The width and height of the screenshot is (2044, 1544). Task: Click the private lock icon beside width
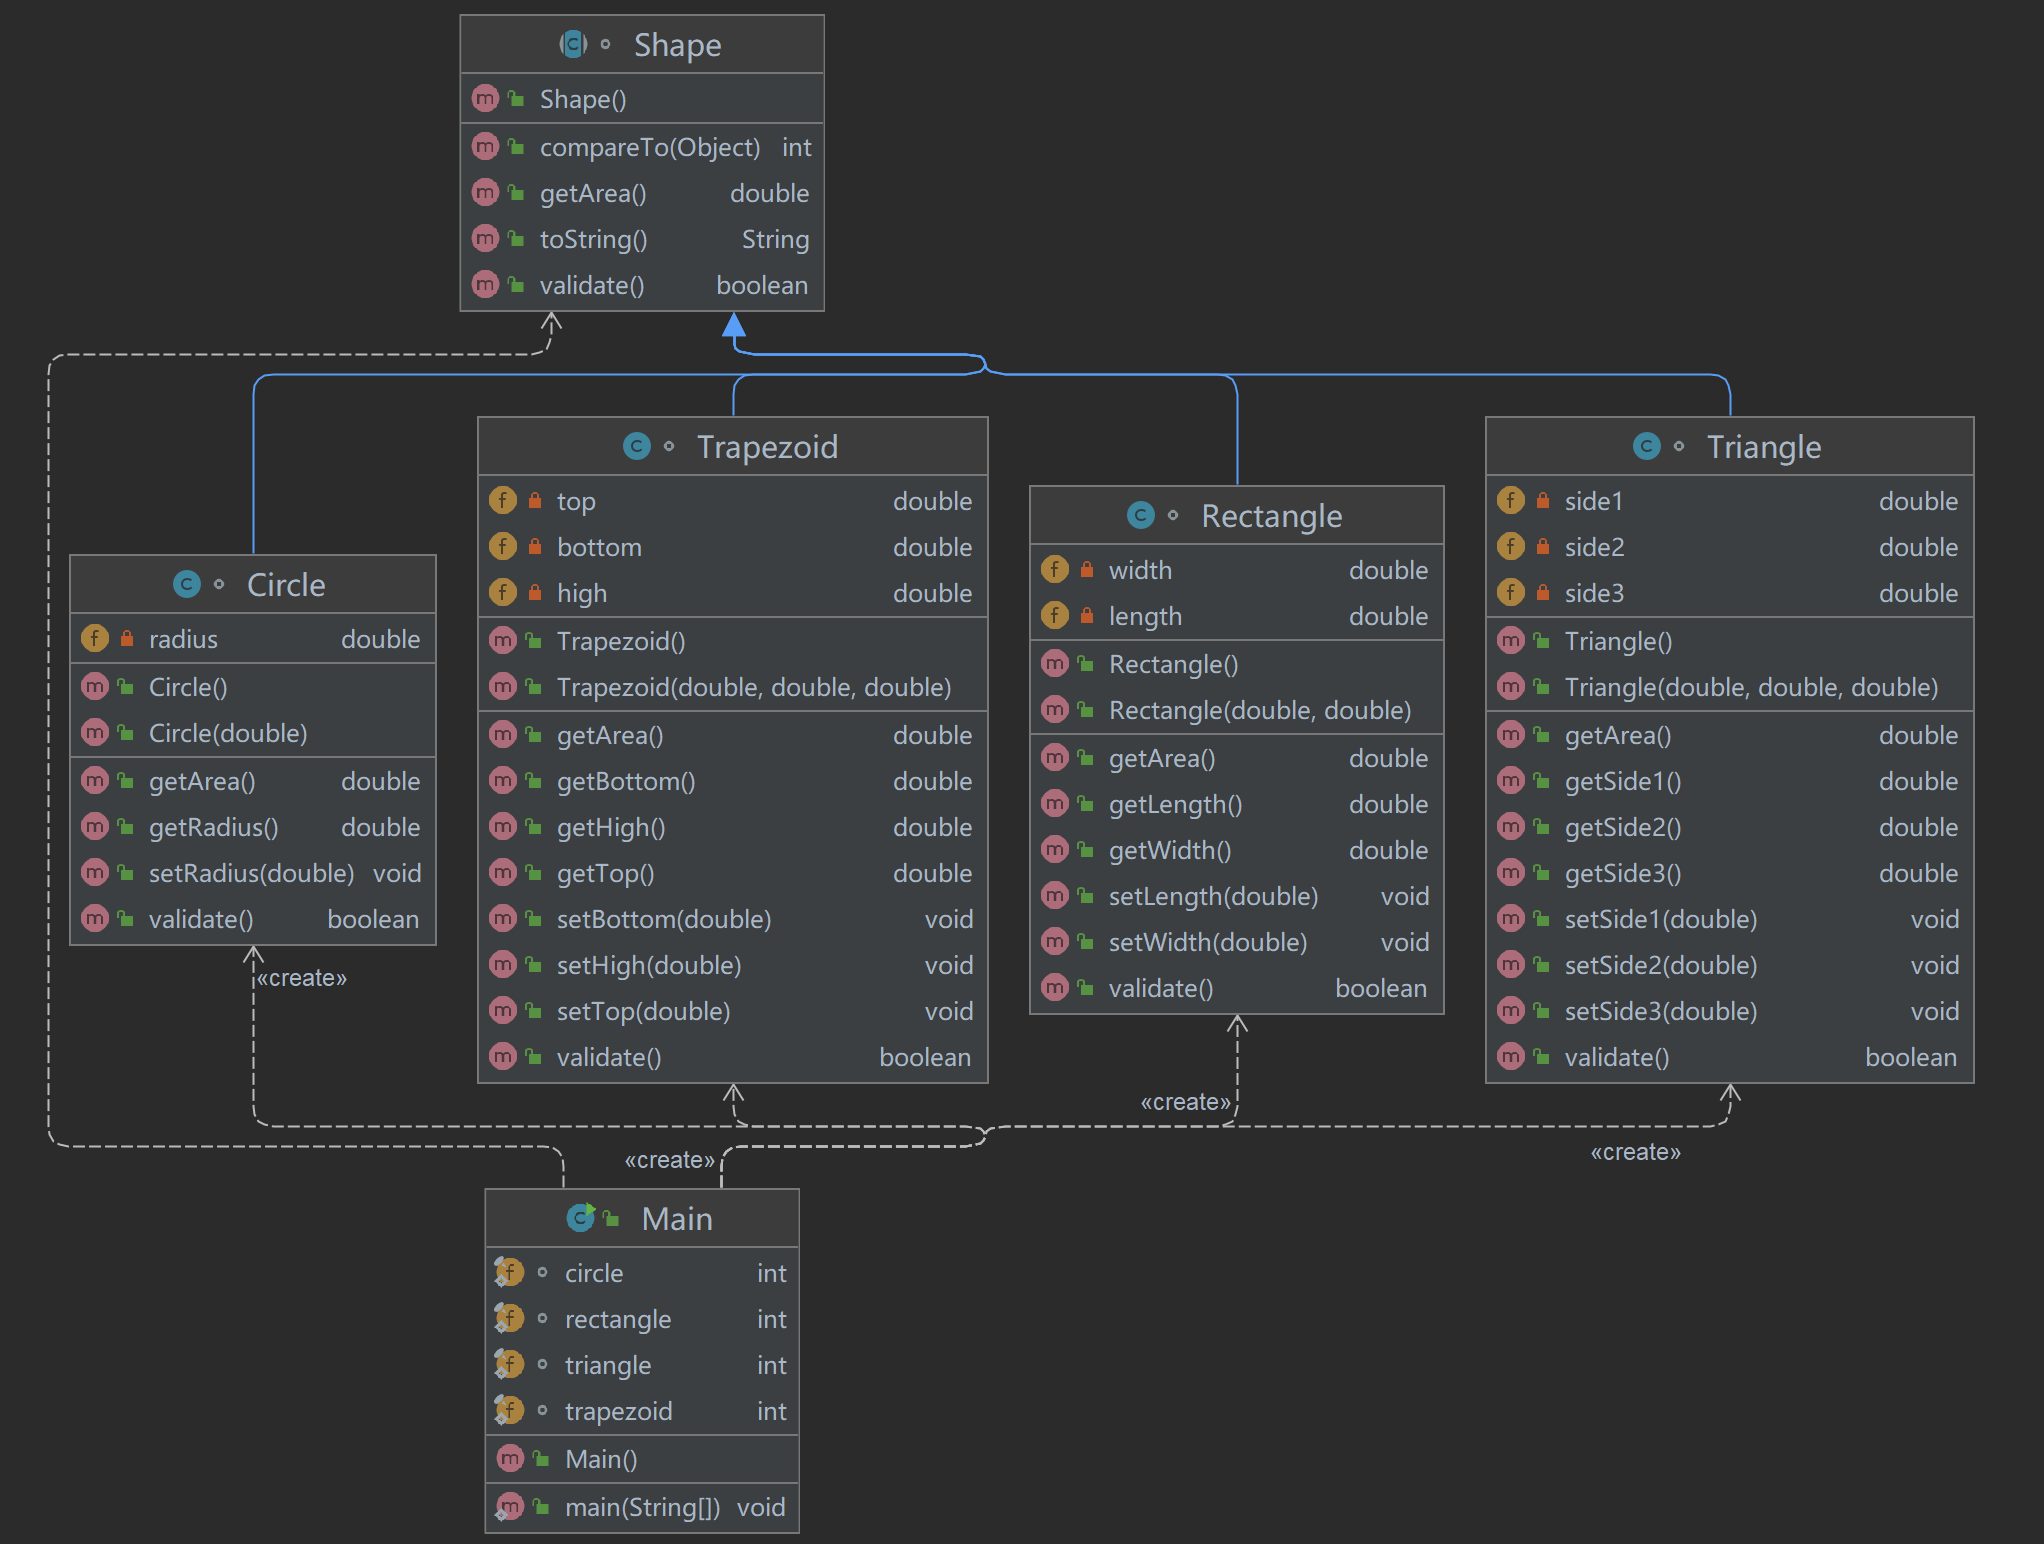(1087, 570)
